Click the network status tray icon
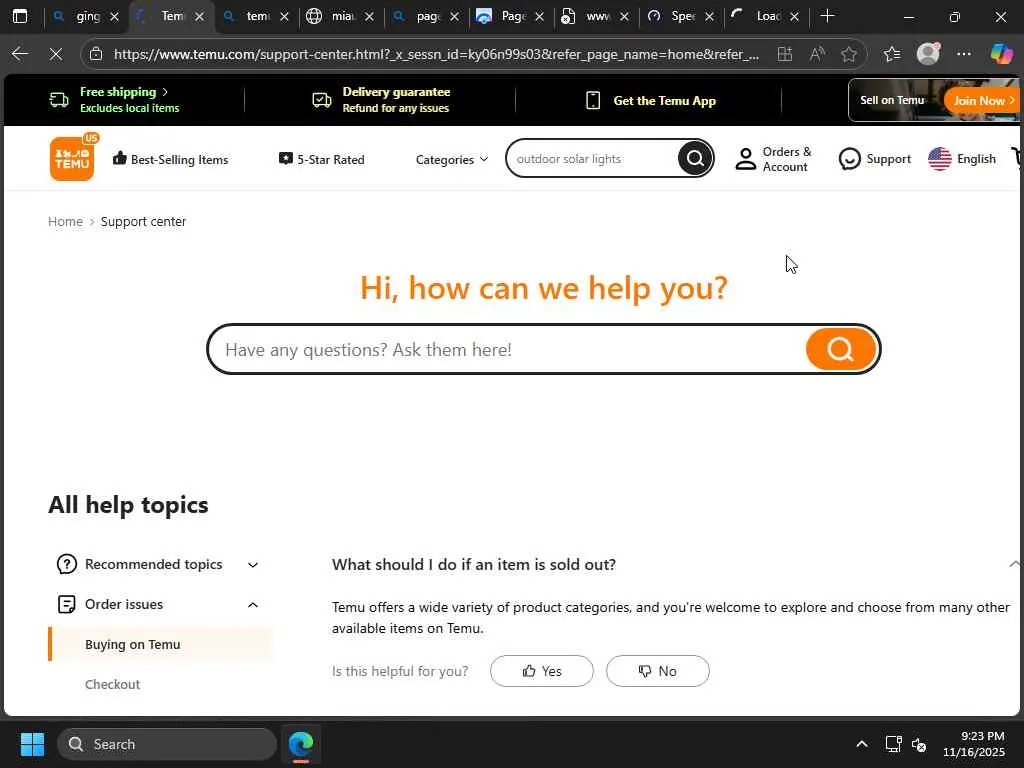Screen dimensions: 1024x768 pyautogui.click(x=893, y=744)
